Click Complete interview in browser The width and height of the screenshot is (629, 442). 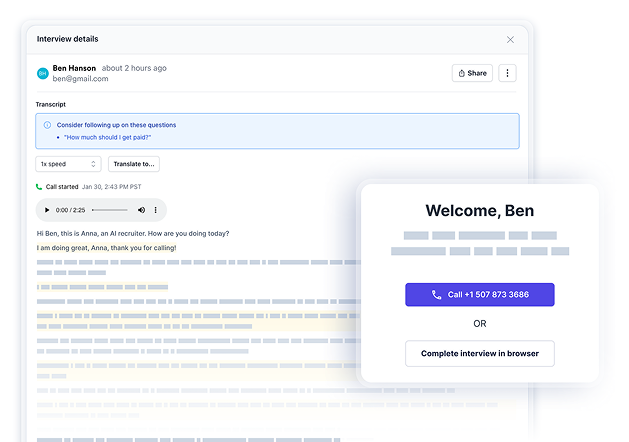[480, 353]
